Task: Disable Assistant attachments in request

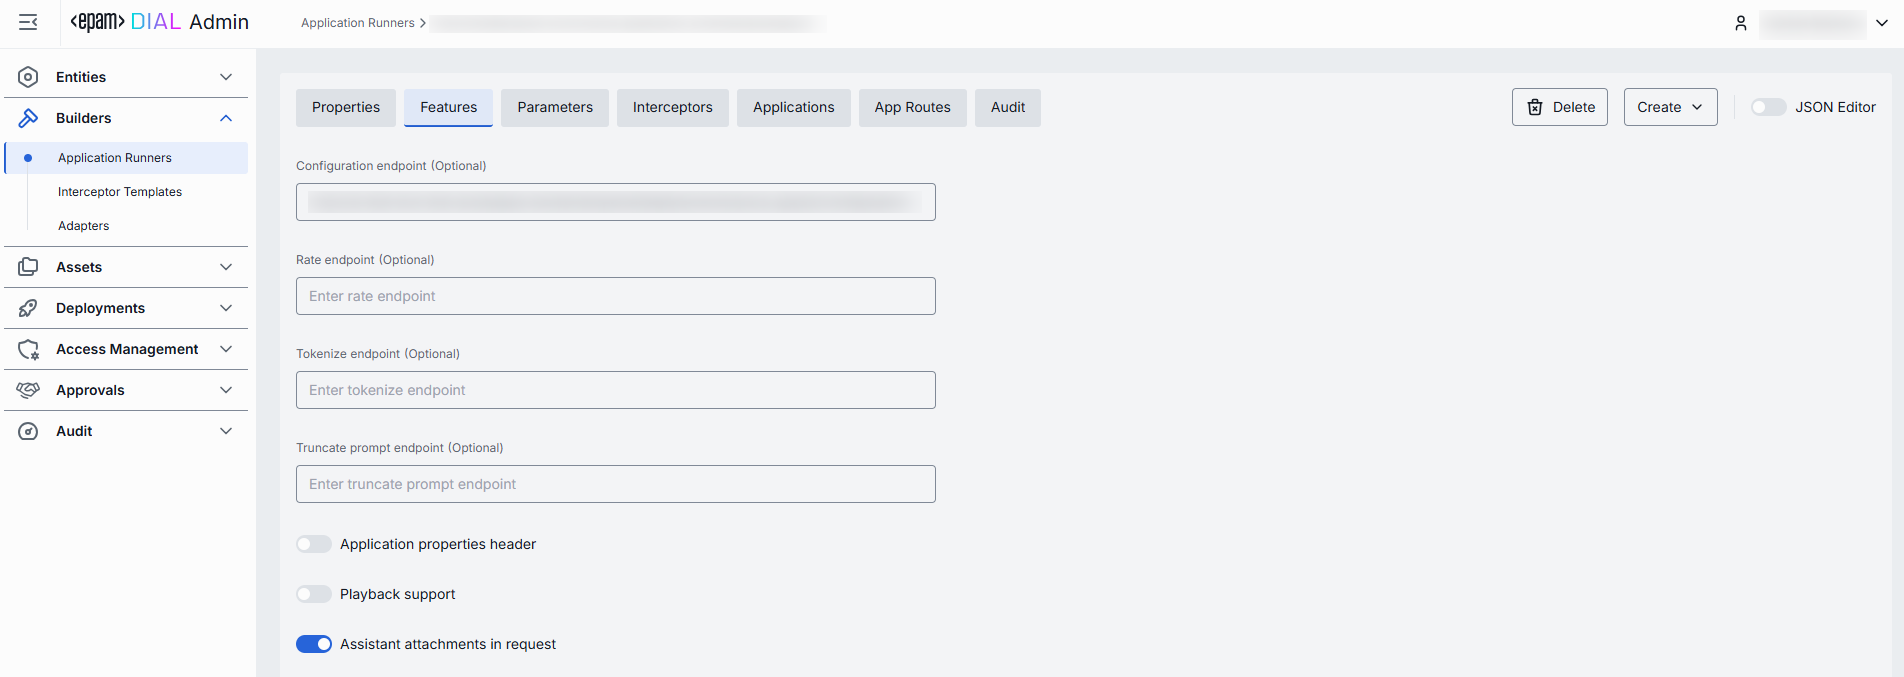Action: click(313, 644)
